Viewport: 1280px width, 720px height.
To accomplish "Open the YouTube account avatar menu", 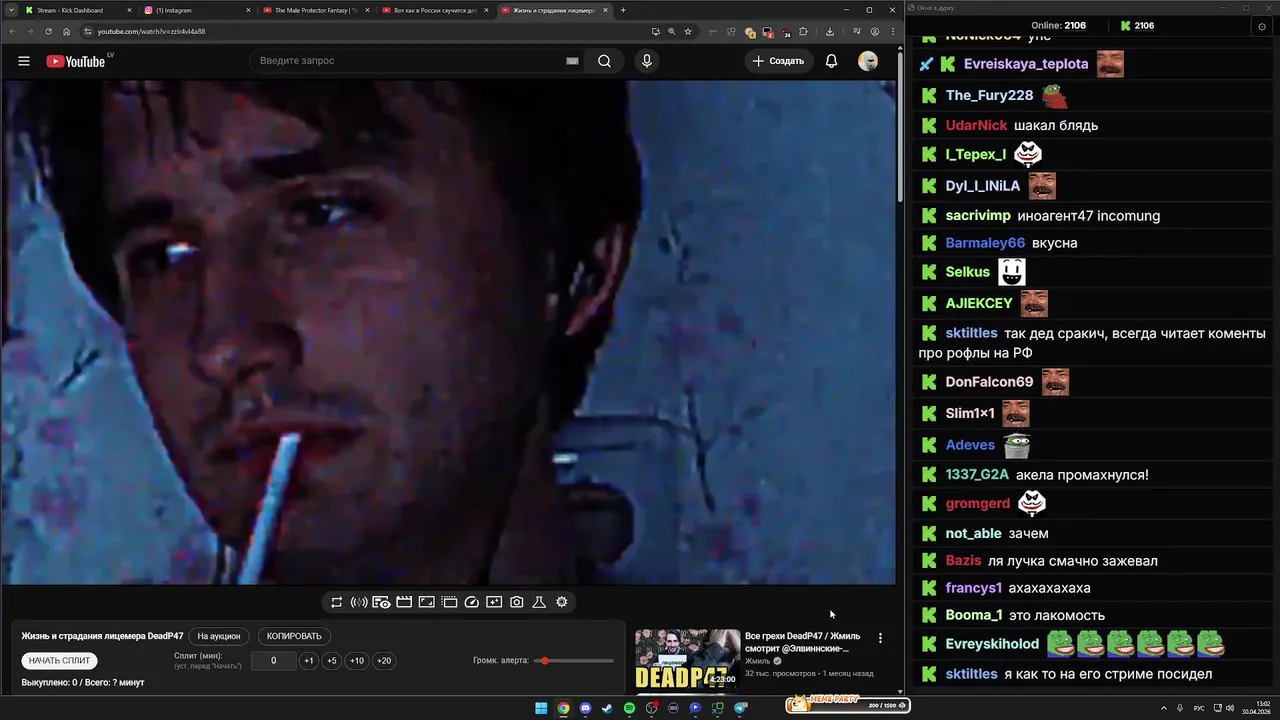I will coord(868,61).
